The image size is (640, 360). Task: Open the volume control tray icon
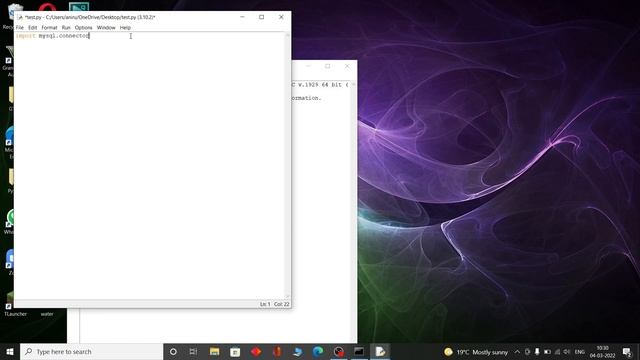(x=567, y=351)
